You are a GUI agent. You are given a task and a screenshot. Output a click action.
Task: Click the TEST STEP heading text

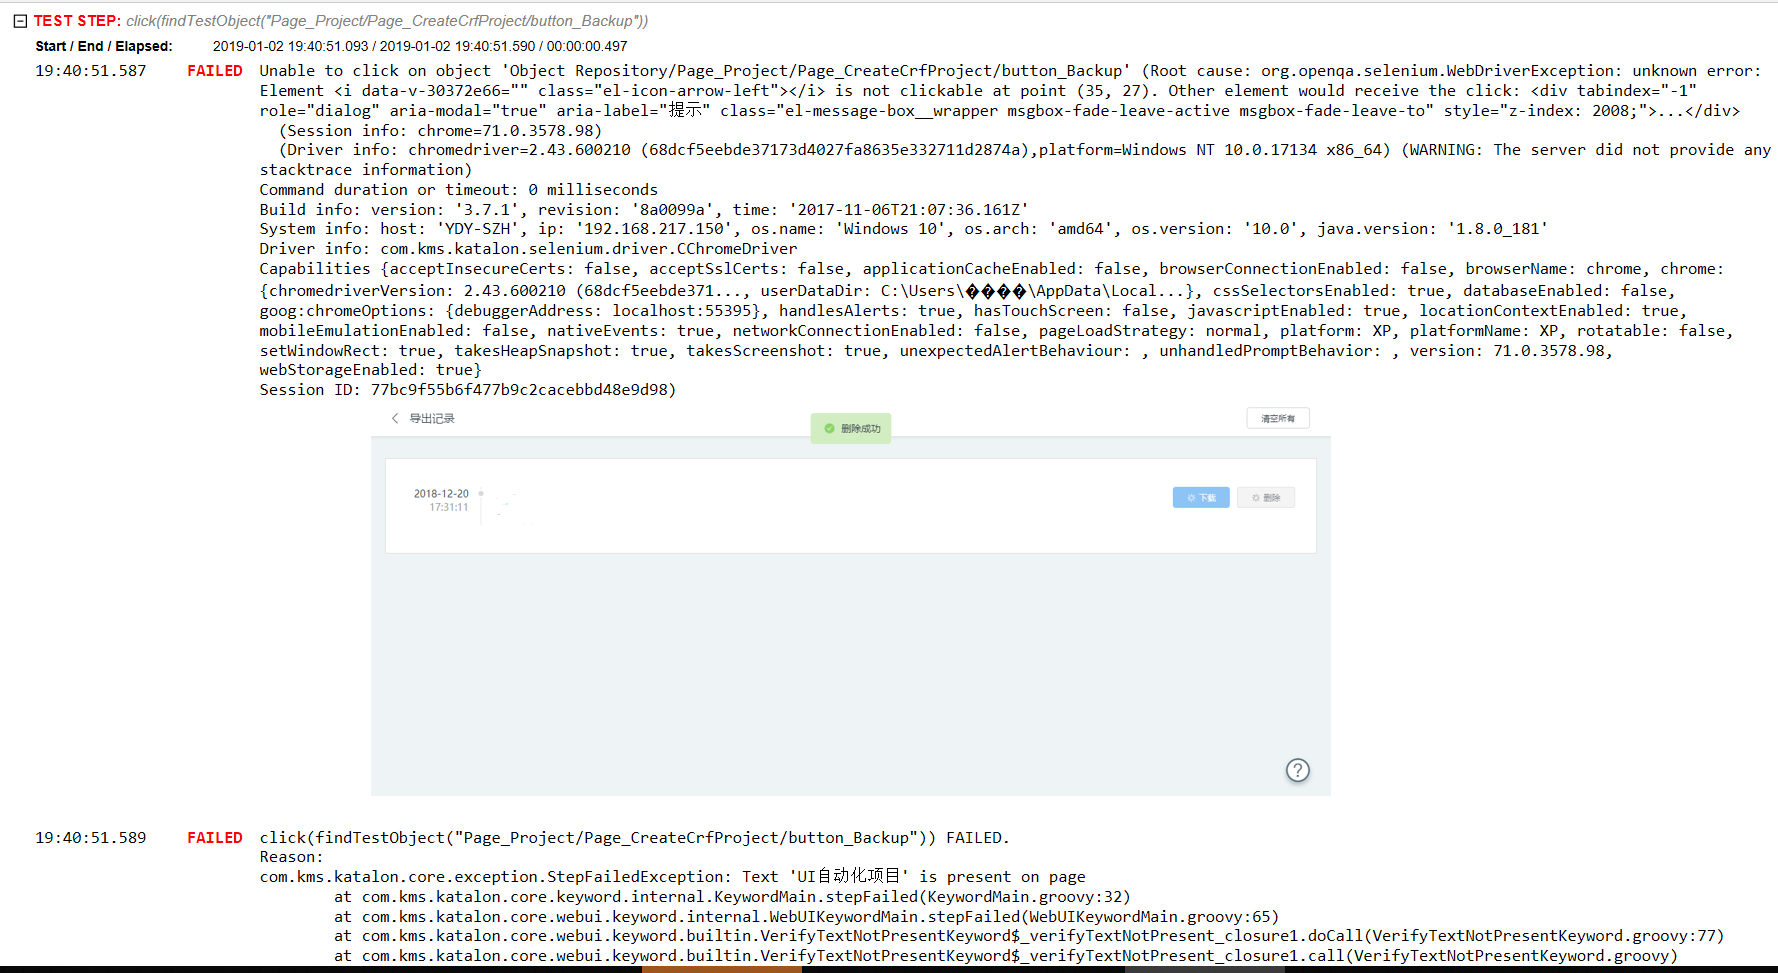click(x=78, y=21)
